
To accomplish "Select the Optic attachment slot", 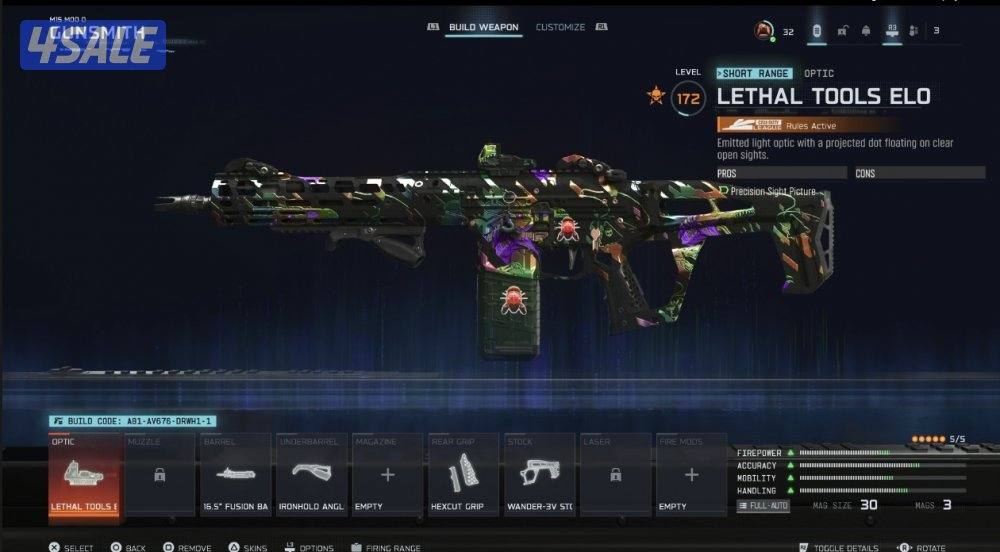I will pos(84,474).
